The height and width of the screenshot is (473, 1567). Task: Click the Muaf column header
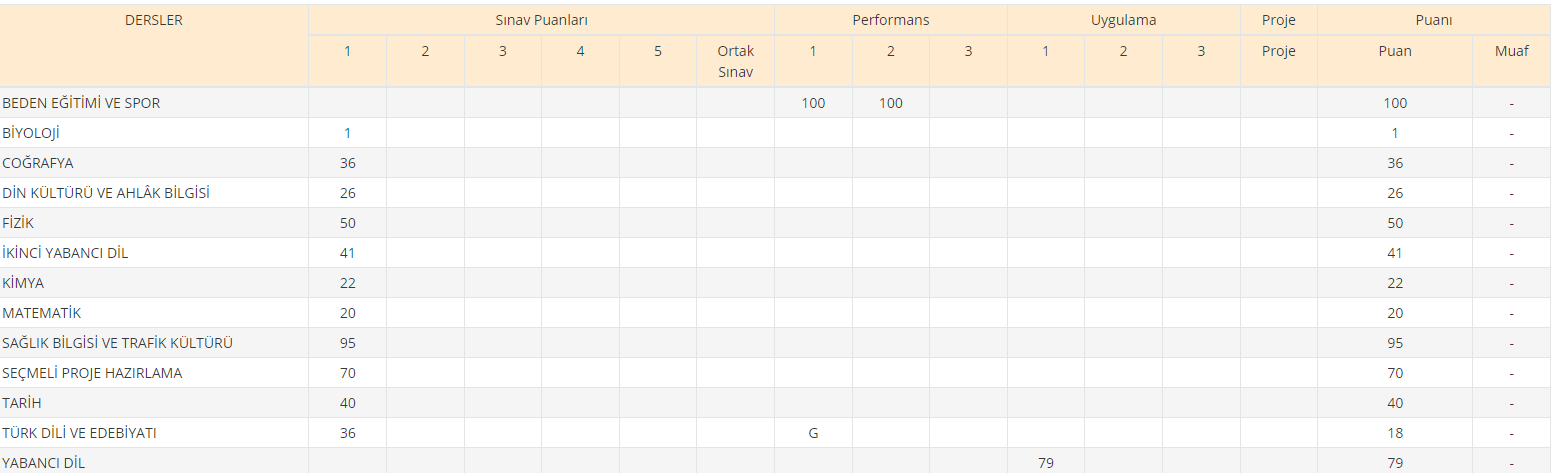(x=1511, y=51)
